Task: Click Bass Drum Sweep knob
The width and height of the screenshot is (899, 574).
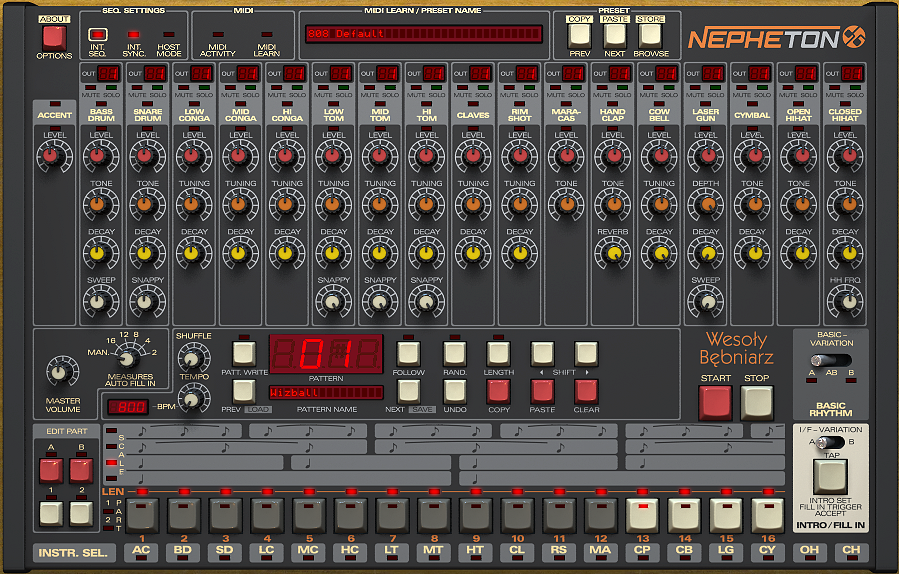Action: pyautogui.click(x=101, y=301)
